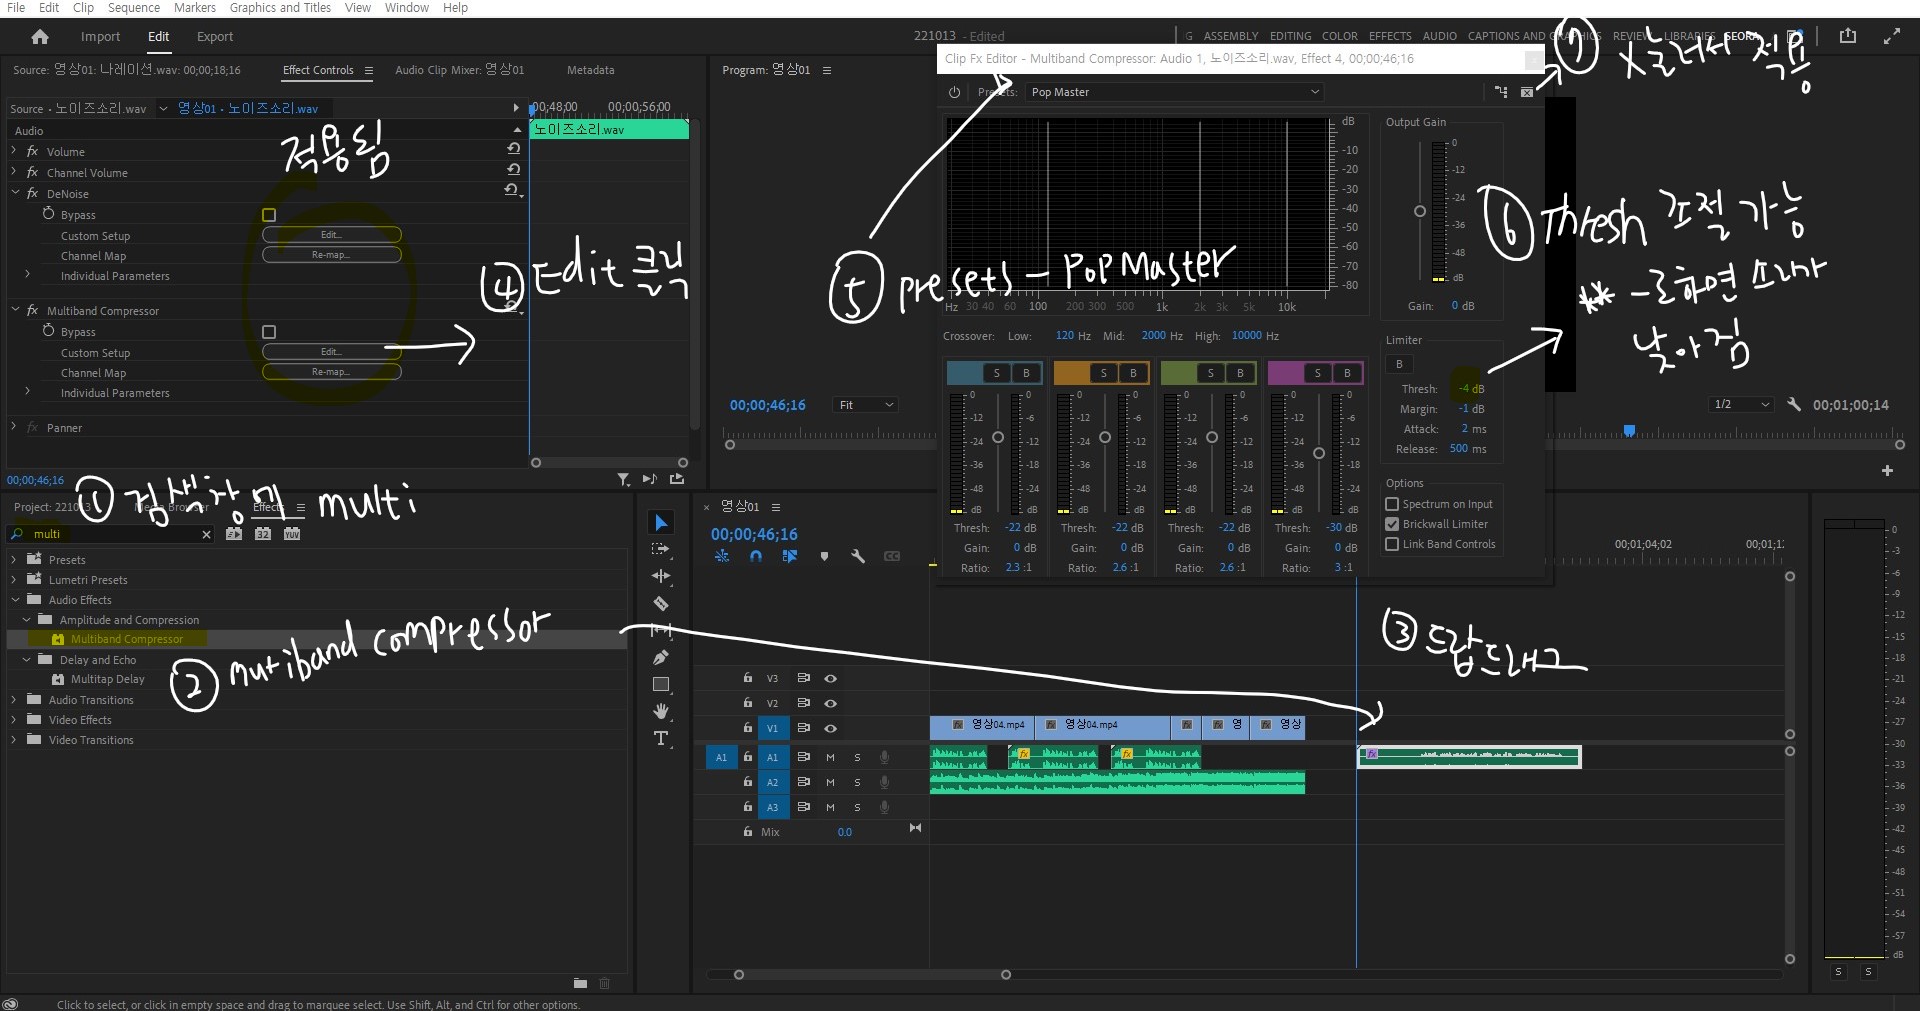
Task: Select the Hand tool
Action: click(661, 711)
